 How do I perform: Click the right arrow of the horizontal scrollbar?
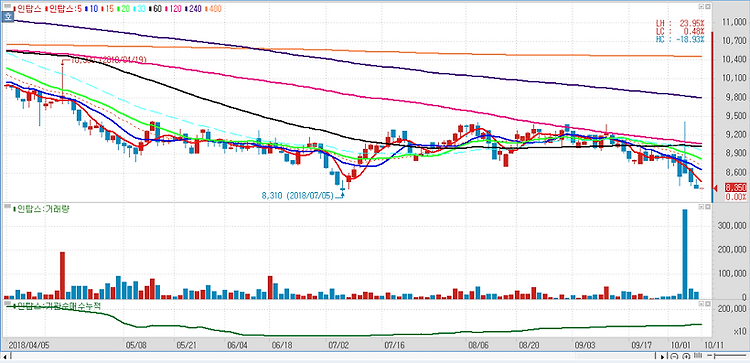(662, 357)
